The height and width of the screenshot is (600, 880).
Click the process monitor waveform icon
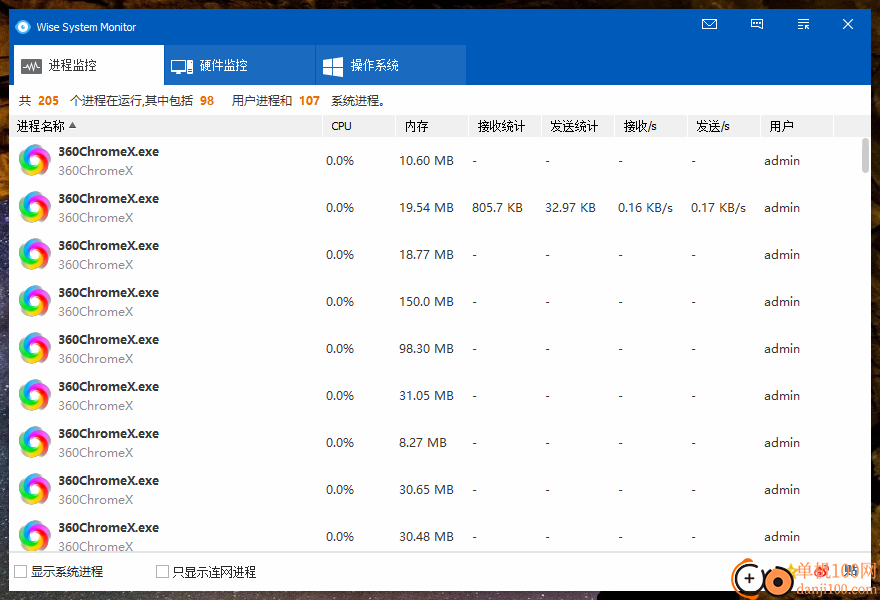click(x=31, y=67)
